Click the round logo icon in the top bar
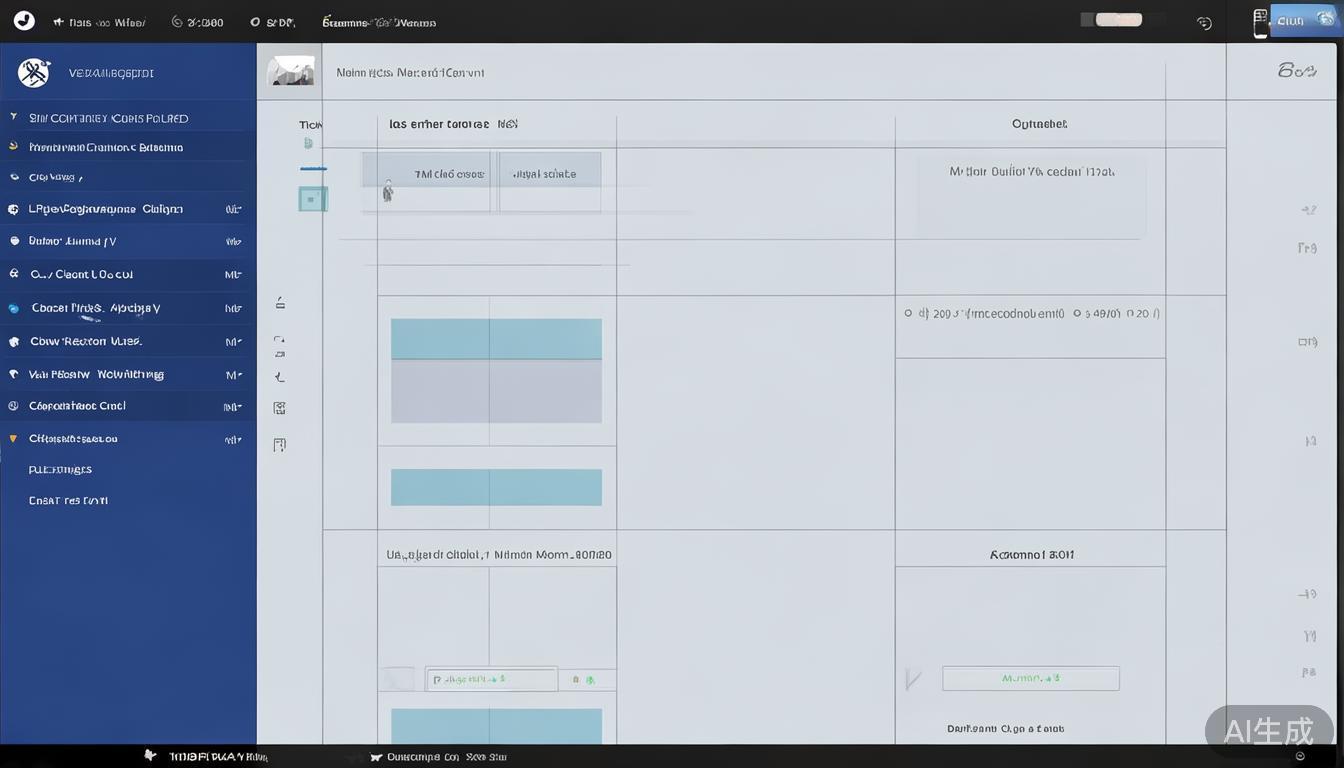Screen dimensions: 1344x768 [x=24, y=21]
